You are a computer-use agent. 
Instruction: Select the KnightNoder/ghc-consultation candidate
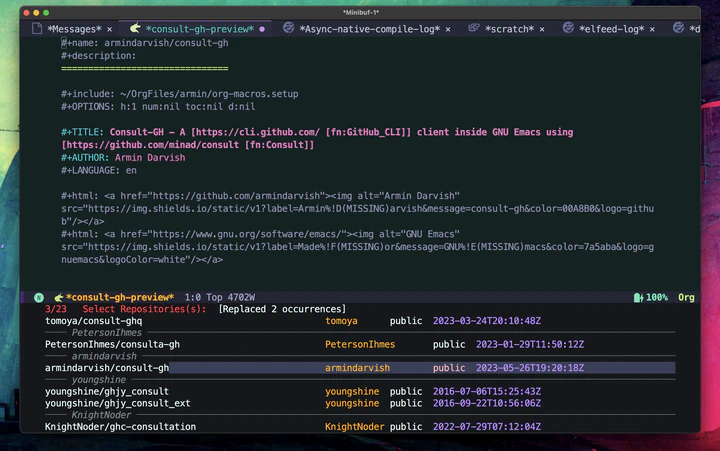360,427
